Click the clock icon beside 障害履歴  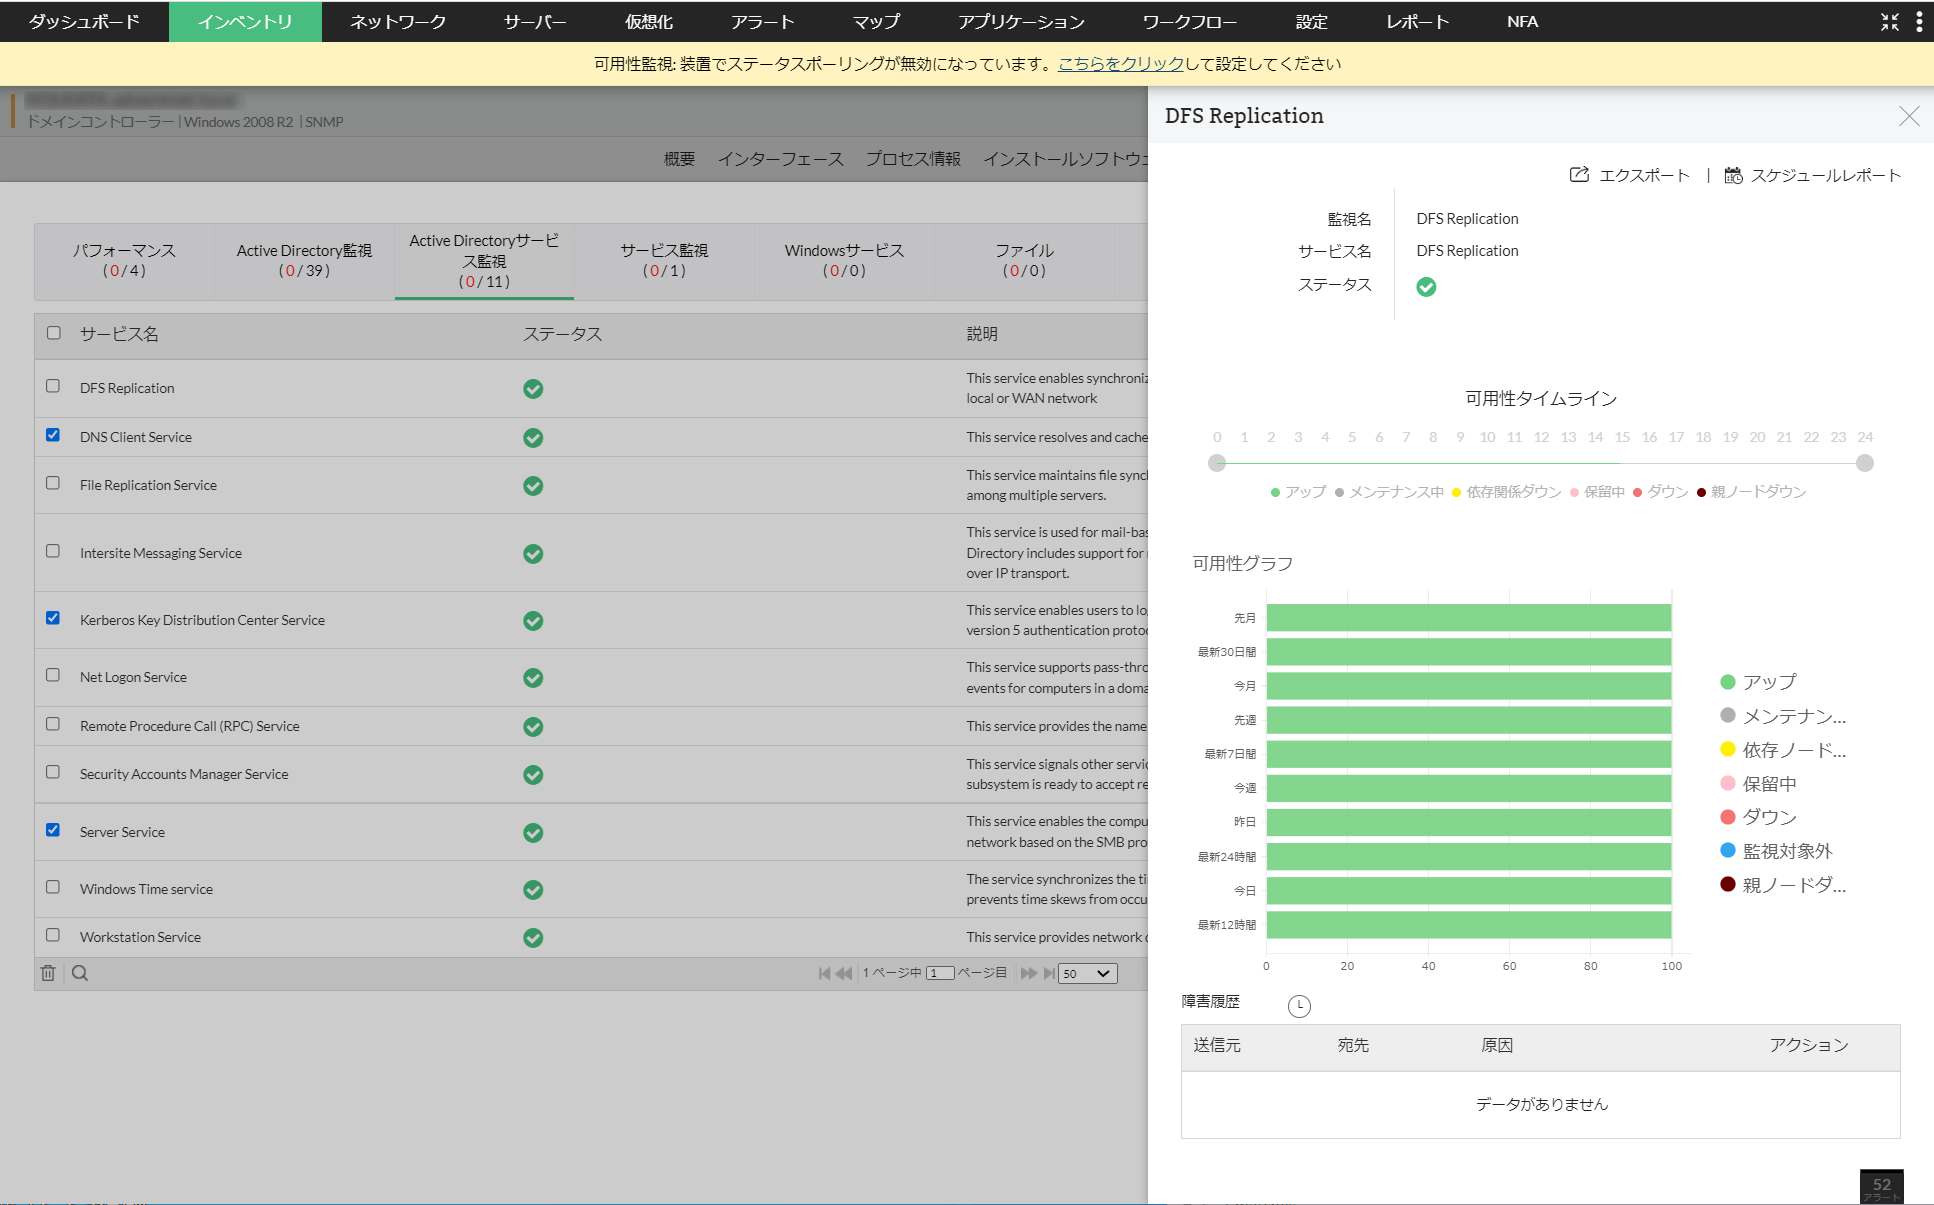coord(1299,1005)
